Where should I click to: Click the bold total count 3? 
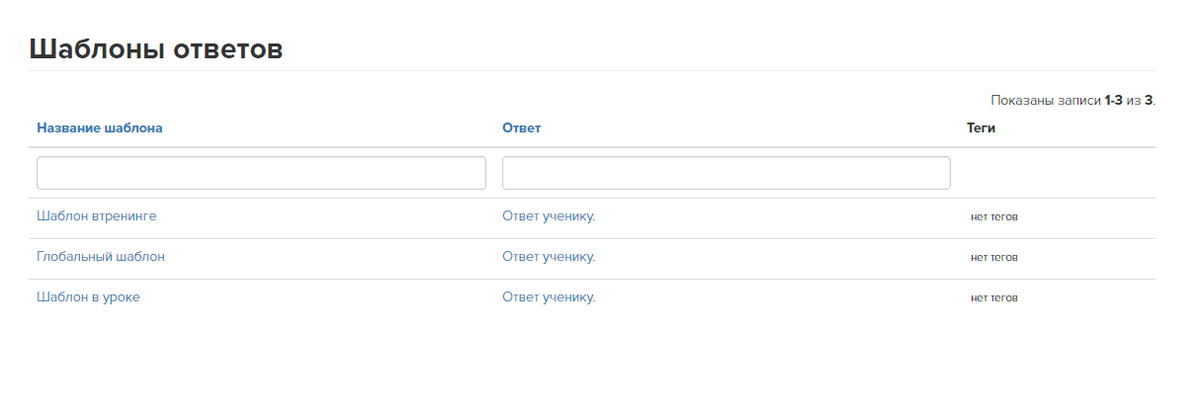(1148, 101)
